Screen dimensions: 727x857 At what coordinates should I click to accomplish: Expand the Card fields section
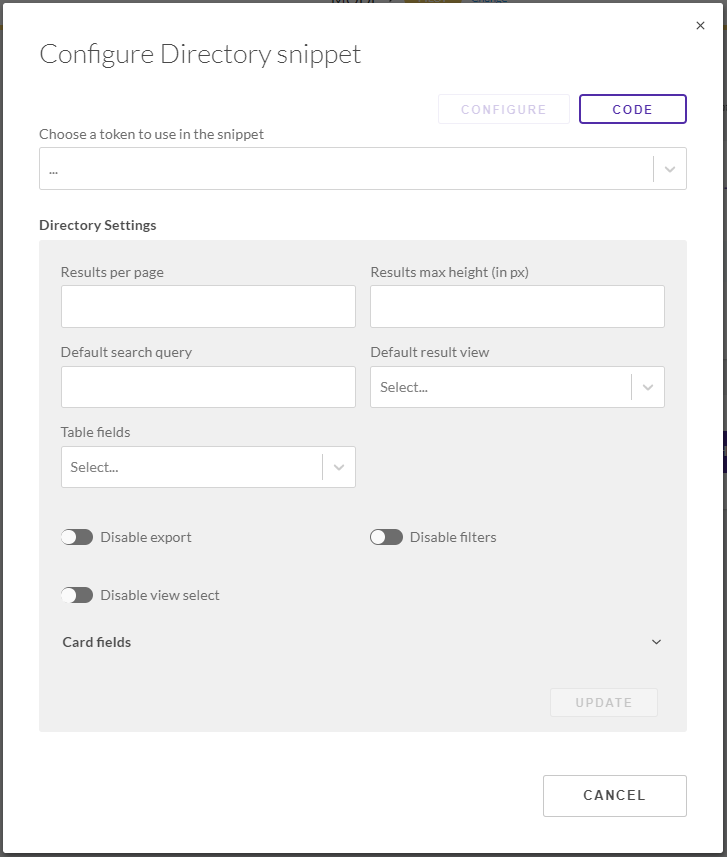pyautogui.click(x=362, y=642)
